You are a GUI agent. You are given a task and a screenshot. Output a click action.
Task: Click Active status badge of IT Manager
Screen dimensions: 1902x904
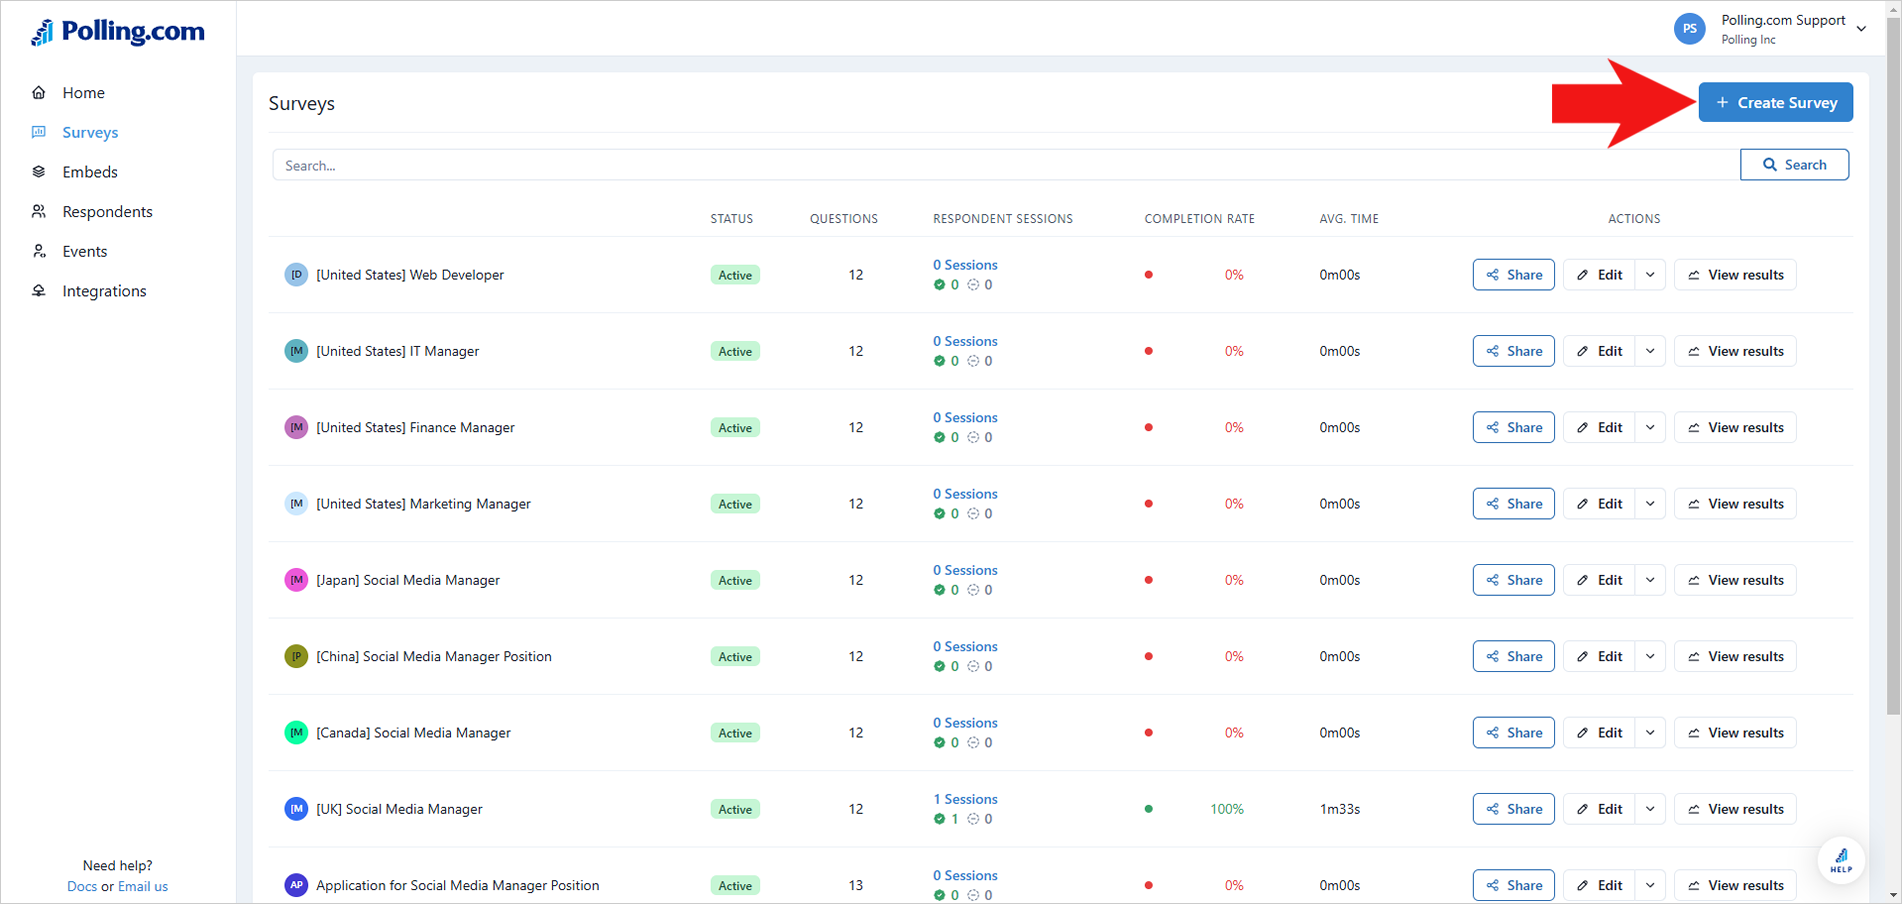tap(735, 351)
